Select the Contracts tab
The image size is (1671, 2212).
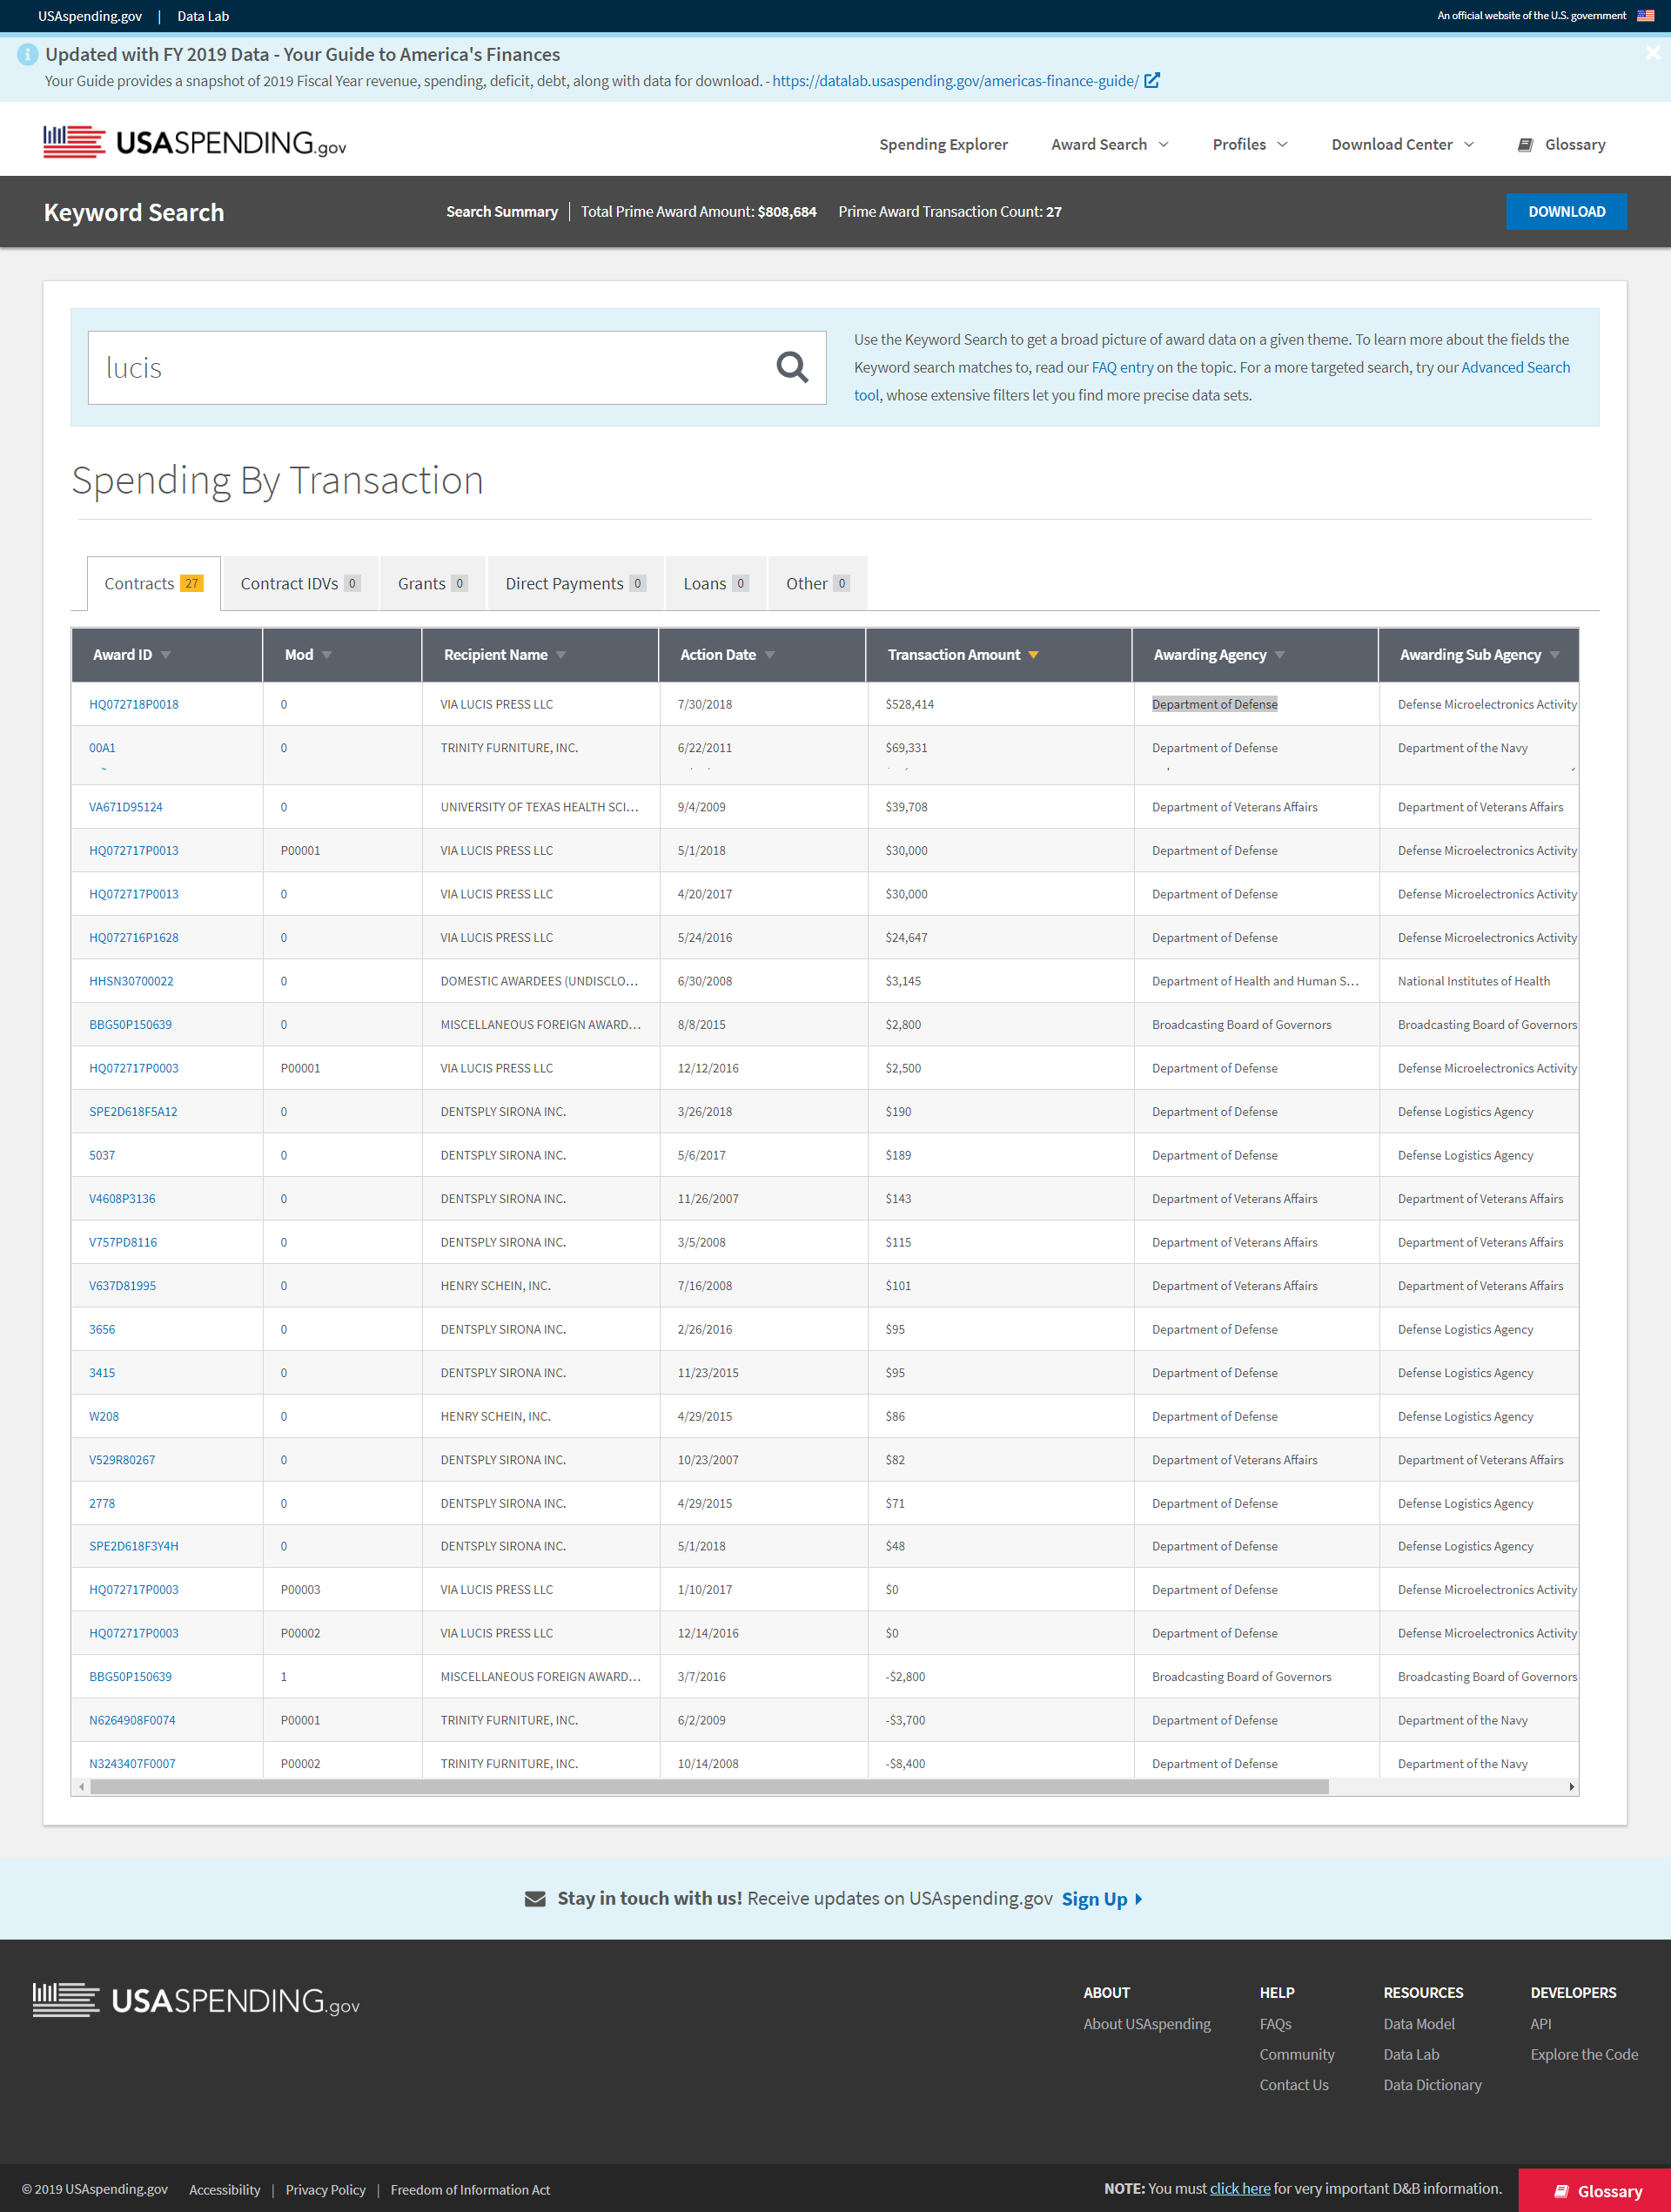[154, 583]
